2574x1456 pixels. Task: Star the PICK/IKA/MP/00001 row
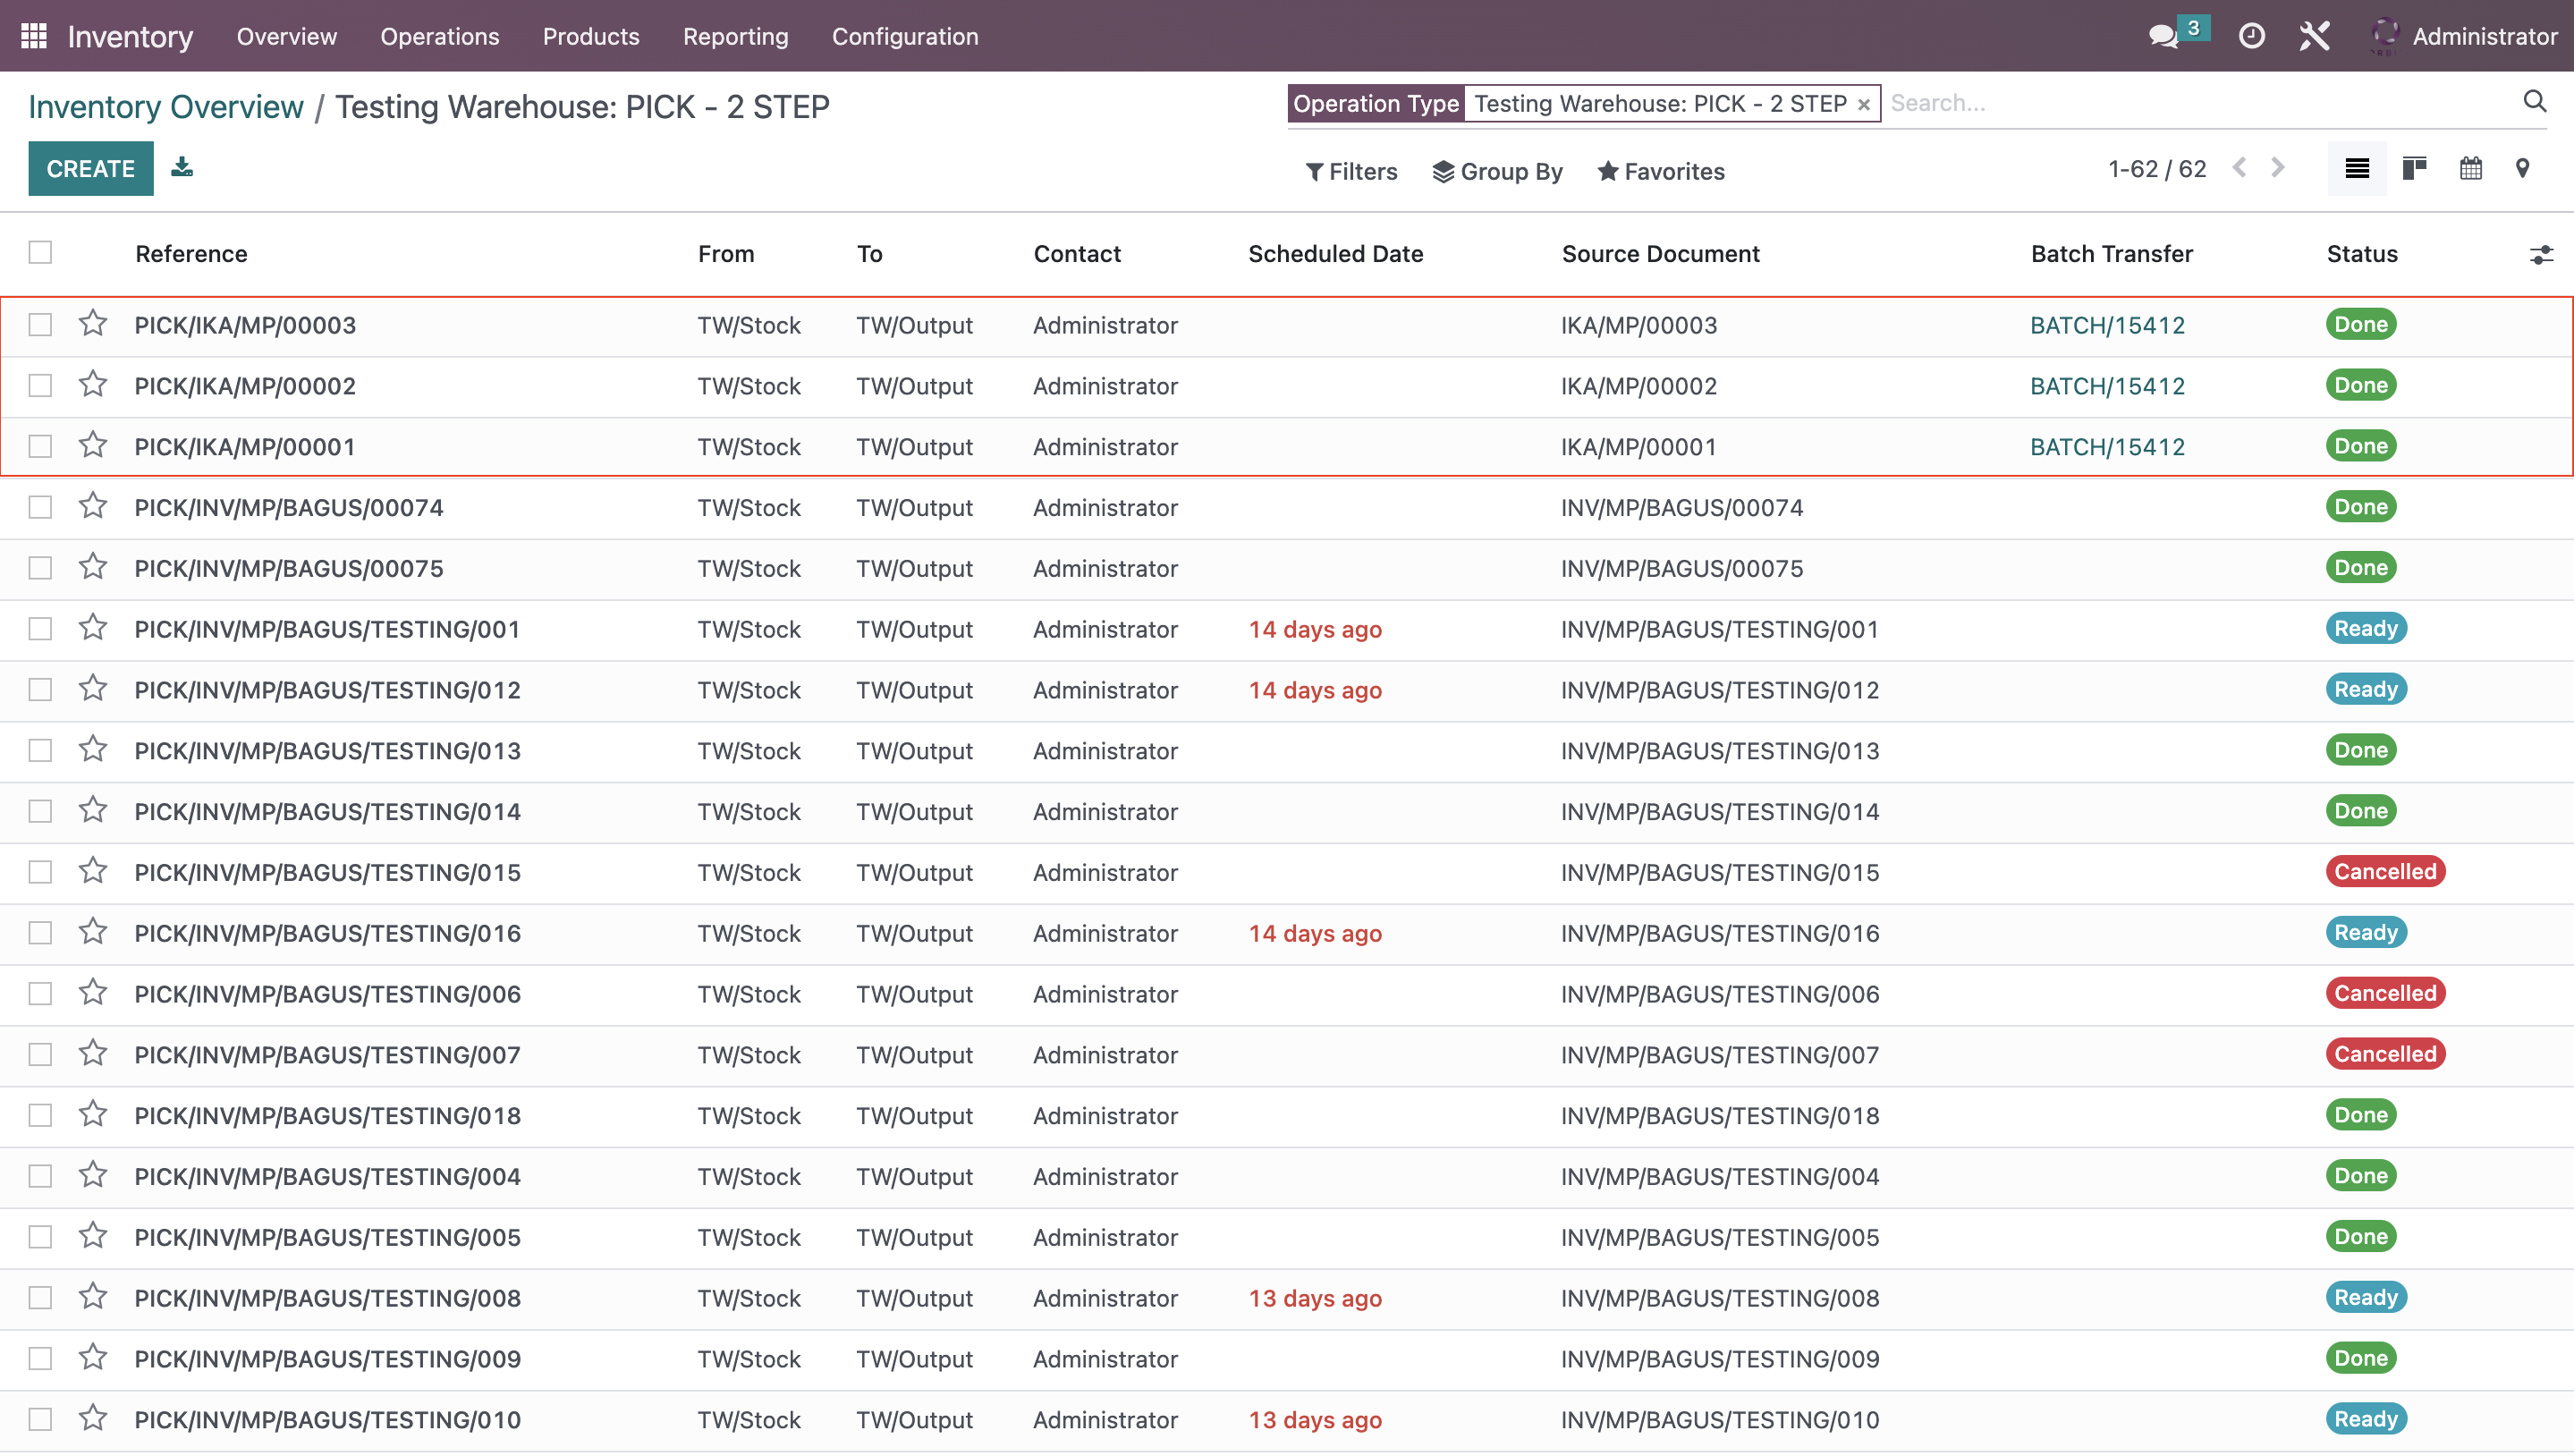tap(93, 446)
